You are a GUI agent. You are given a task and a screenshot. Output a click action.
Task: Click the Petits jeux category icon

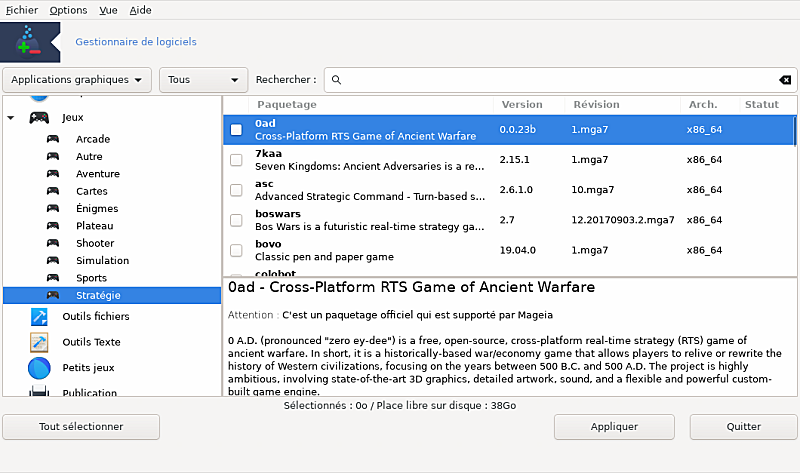coord(39,367)
